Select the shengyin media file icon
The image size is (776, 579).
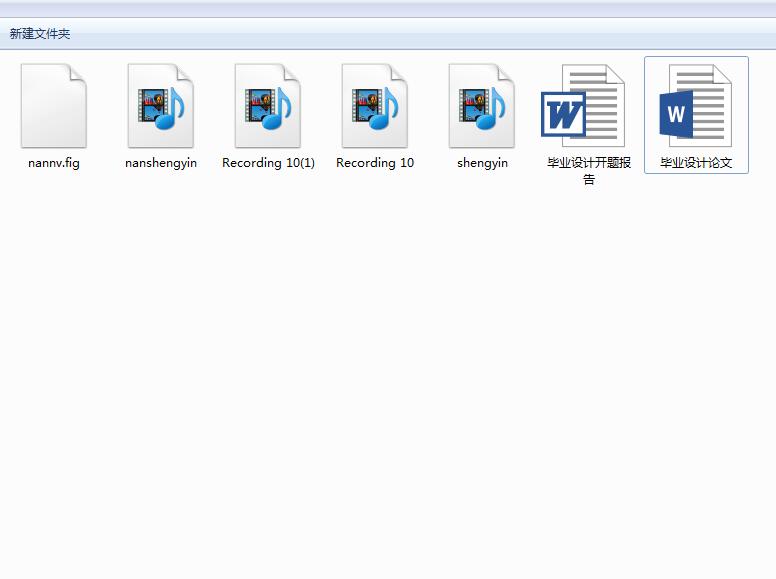(x=482, y=106)
